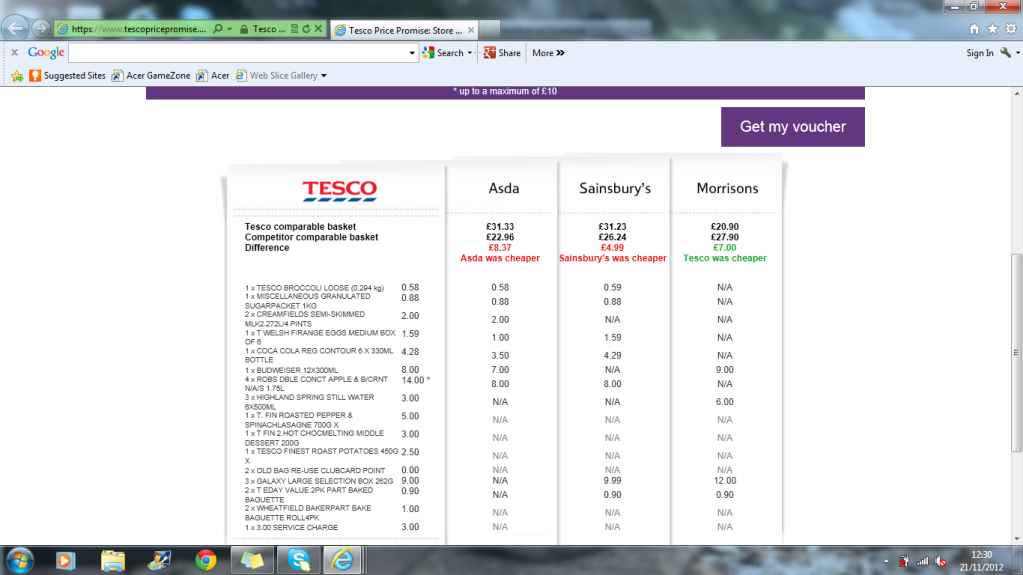Click inside the Google toolbar search field
Image resolution: width=1023 pixels, height=575 pixels.
click(238, 53)
